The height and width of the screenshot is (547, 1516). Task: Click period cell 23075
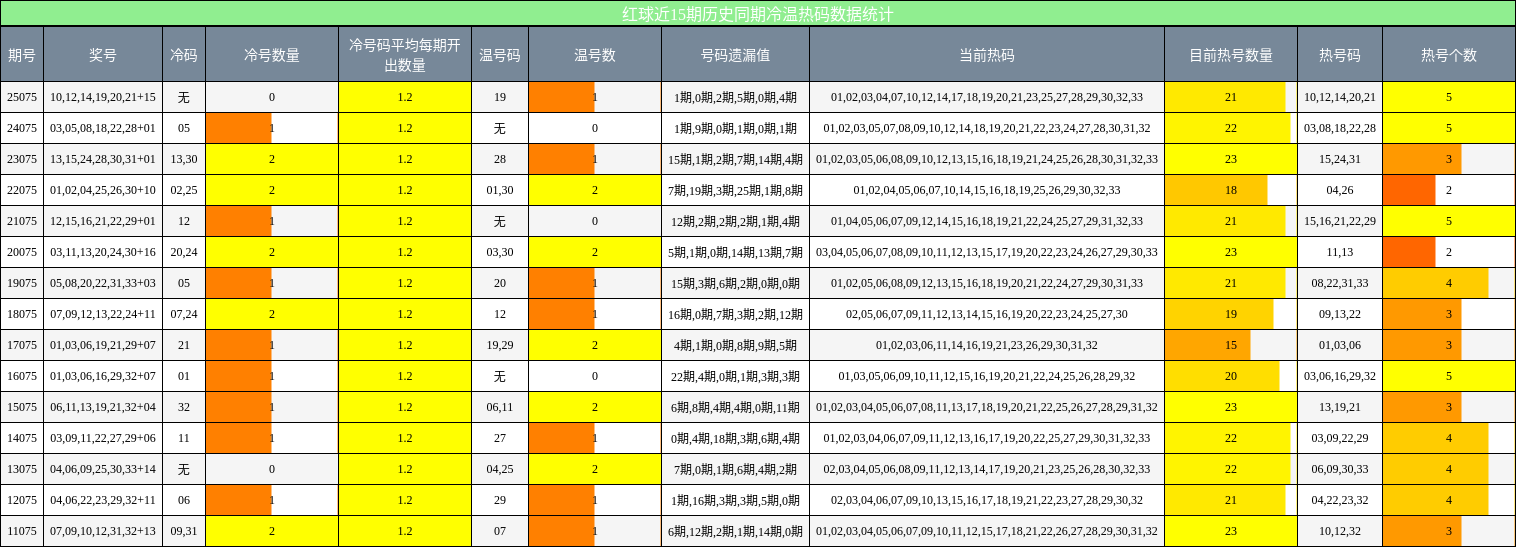click(22, 159)
